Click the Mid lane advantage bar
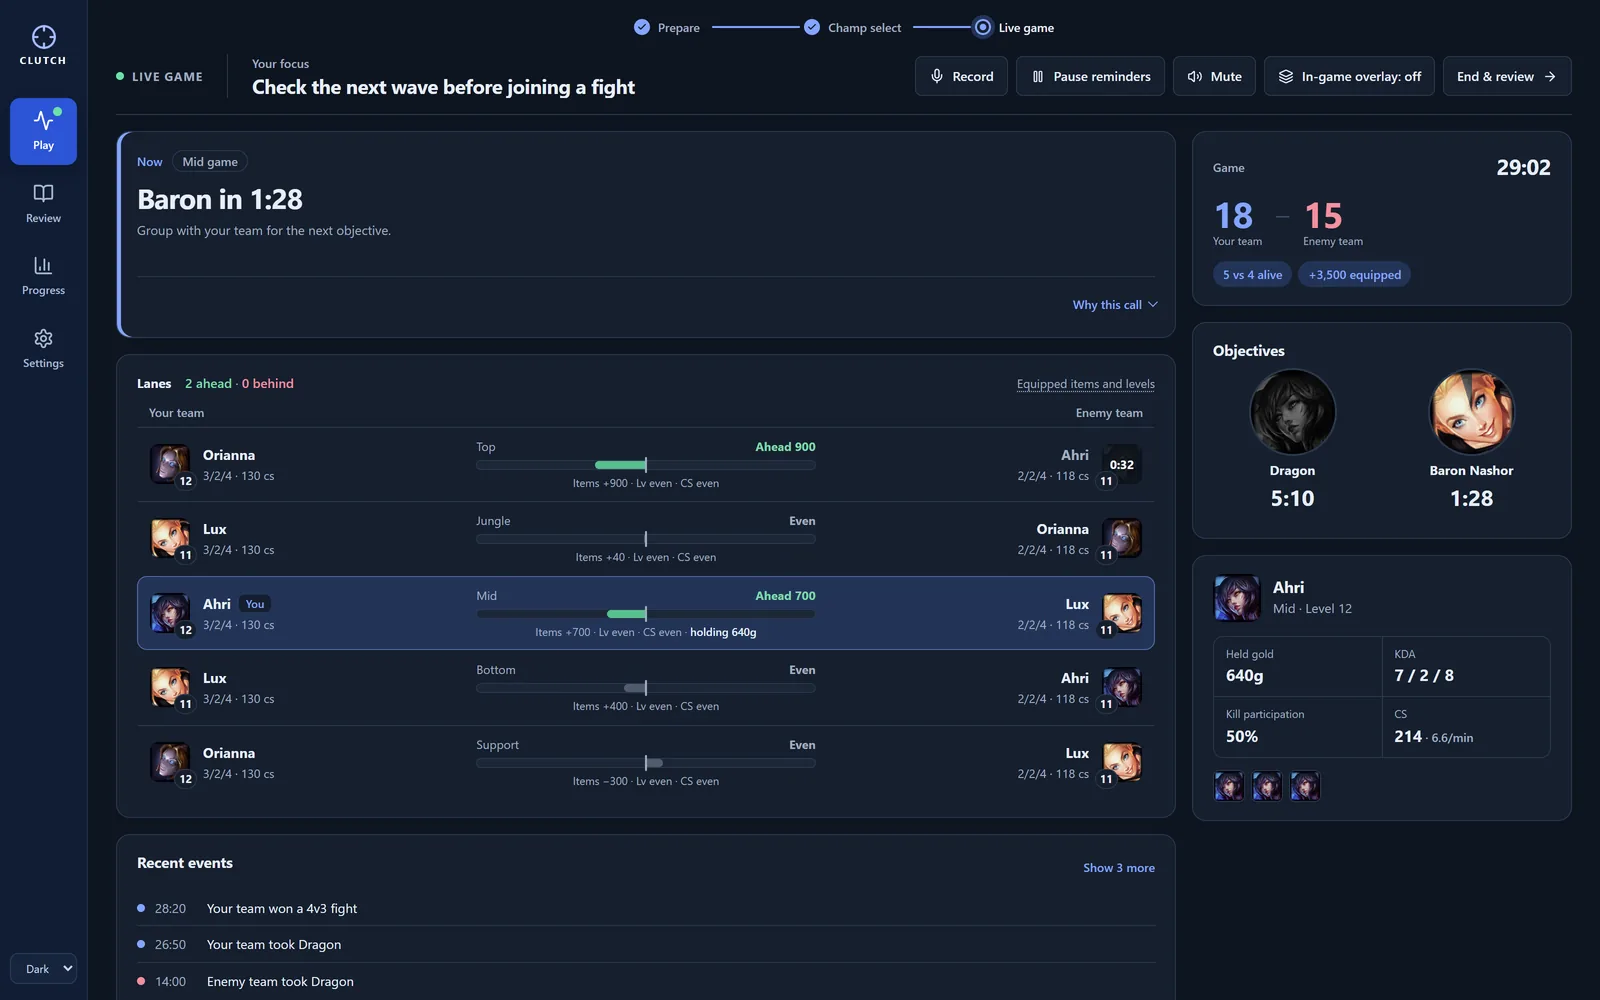1600x1000 pixels. click(x=646, y=614)
